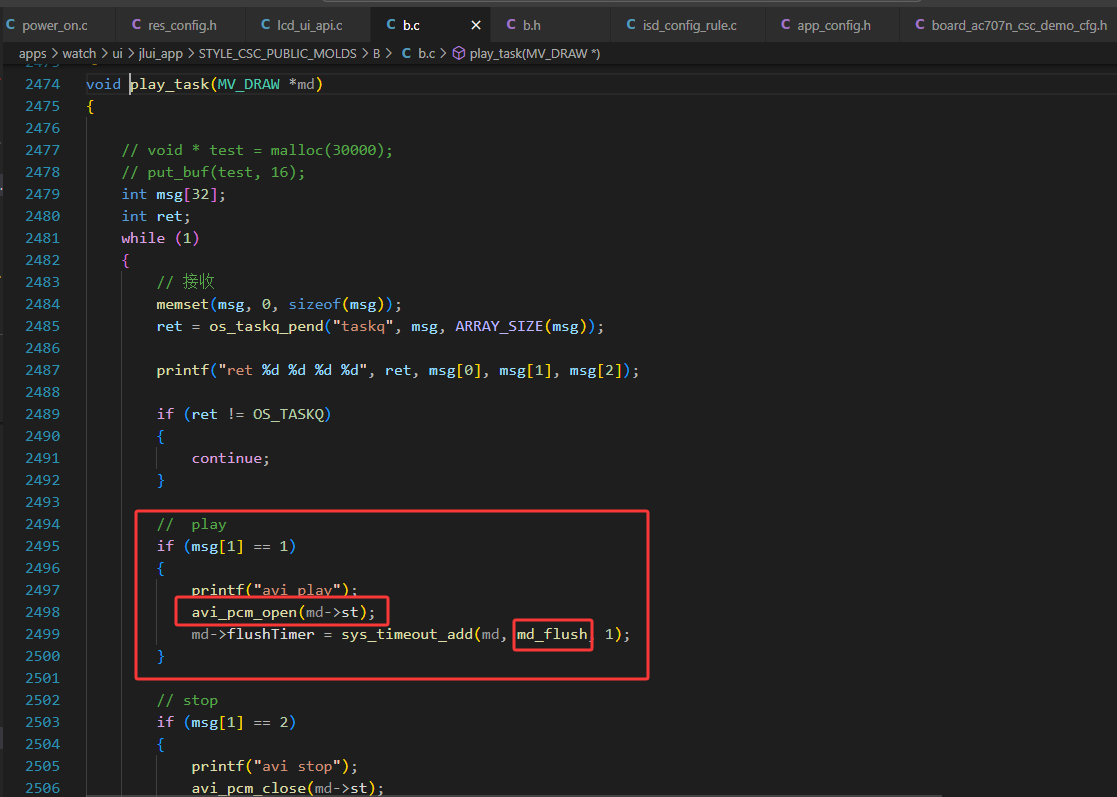
Task: Click the memset function call
Action: (183, 304)
